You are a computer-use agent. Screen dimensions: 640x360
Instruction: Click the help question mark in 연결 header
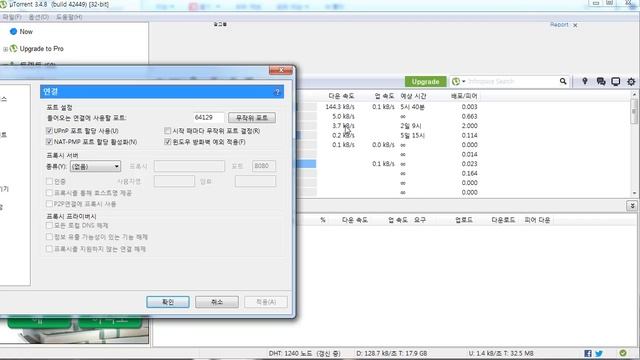pos(277,92)
